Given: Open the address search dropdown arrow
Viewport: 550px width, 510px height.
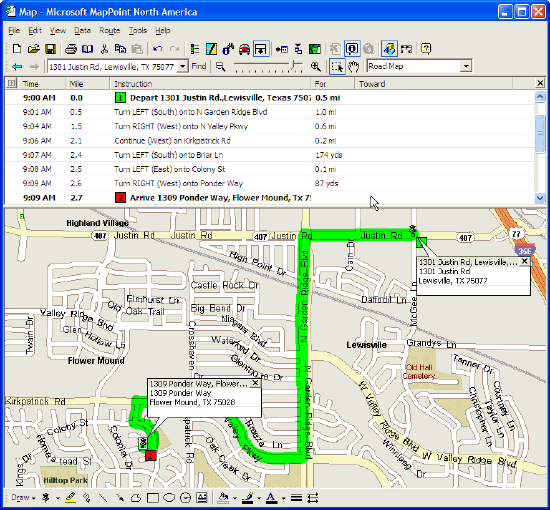Looking at the screenshot, I should [183, 66].
